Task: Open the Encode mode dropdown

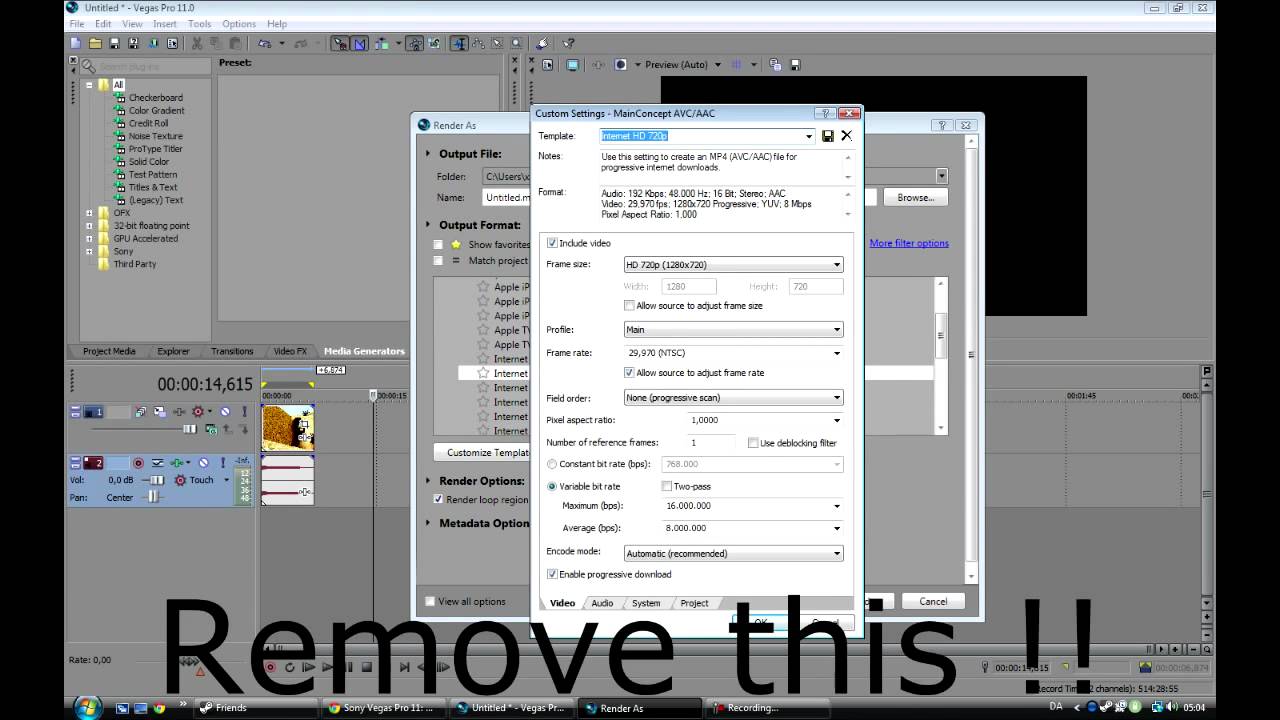Action: [x=837, y=553]
